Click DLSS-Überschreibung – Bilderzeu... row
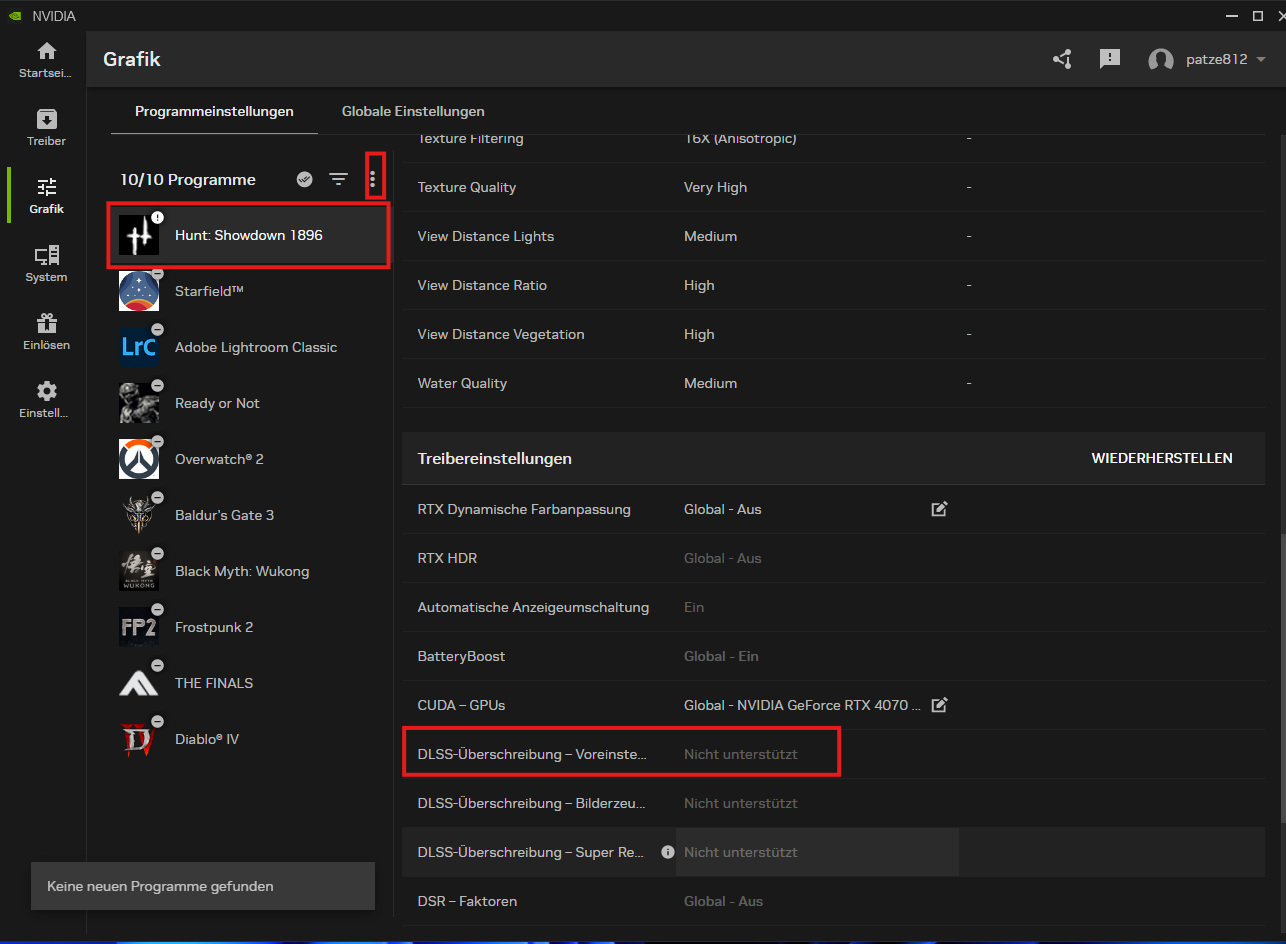 click(x=833, y=803)
